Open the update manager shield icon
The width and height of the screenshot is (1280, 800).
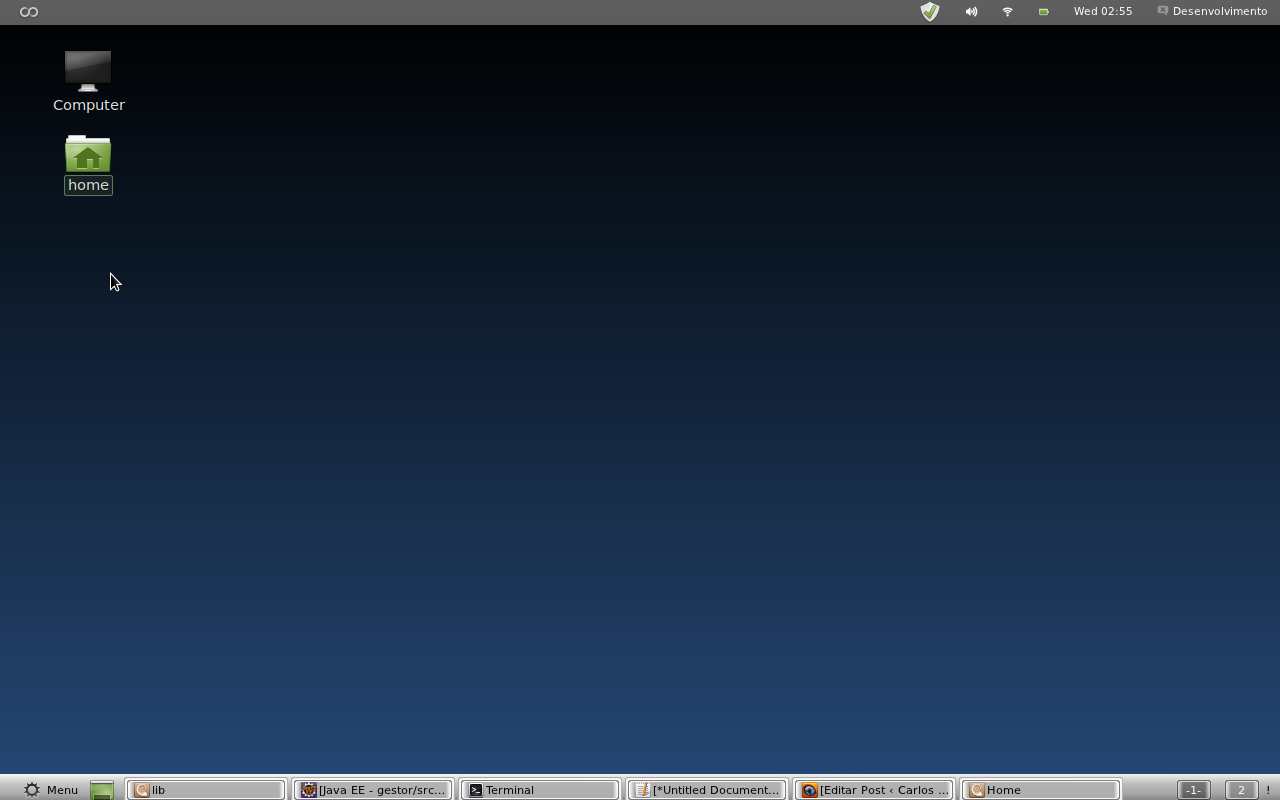pos(930,12)
